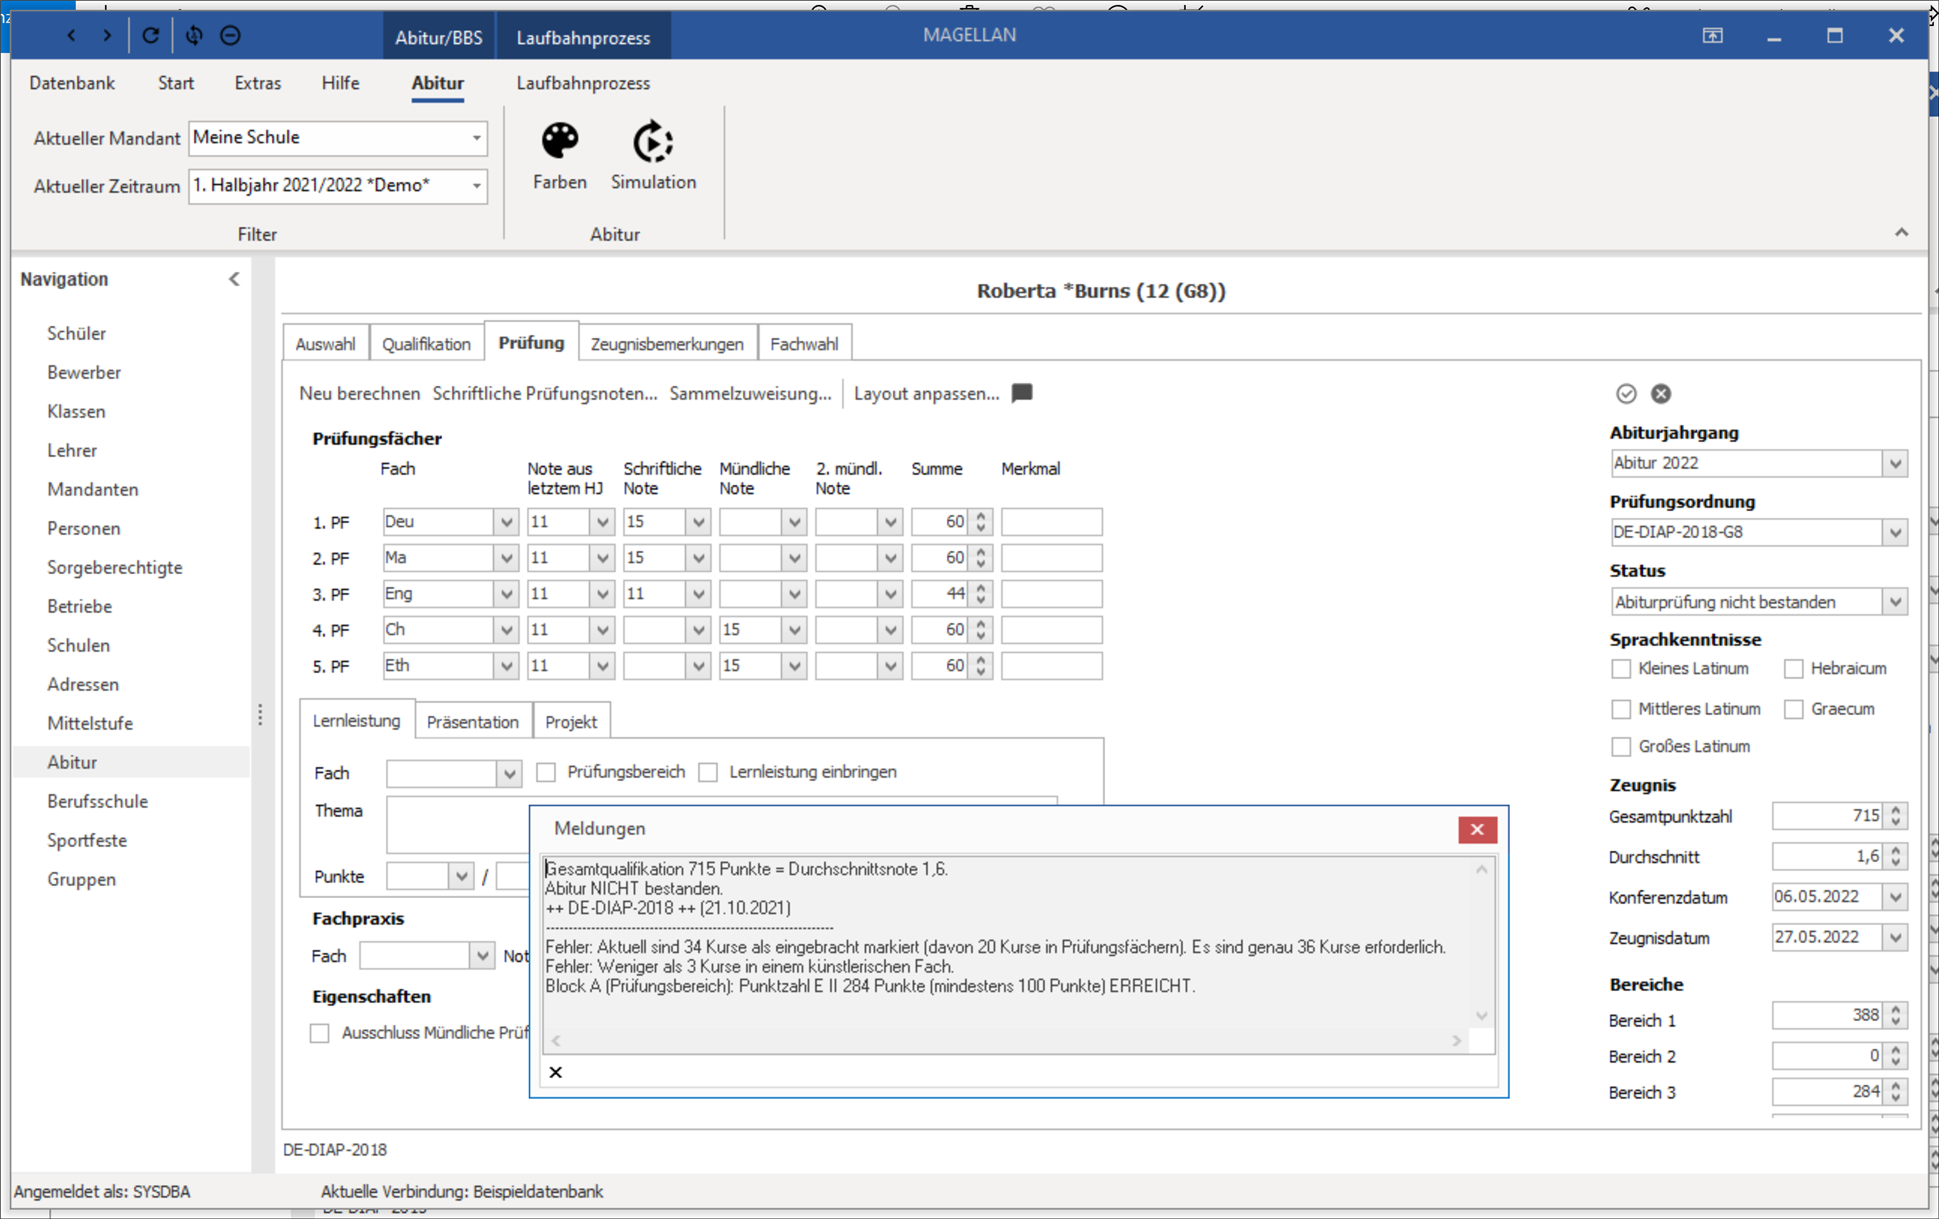Enable Kleines Latinum checkbox
This screenshot has height=1219, width=1939.
click(x=1621, y=668)
